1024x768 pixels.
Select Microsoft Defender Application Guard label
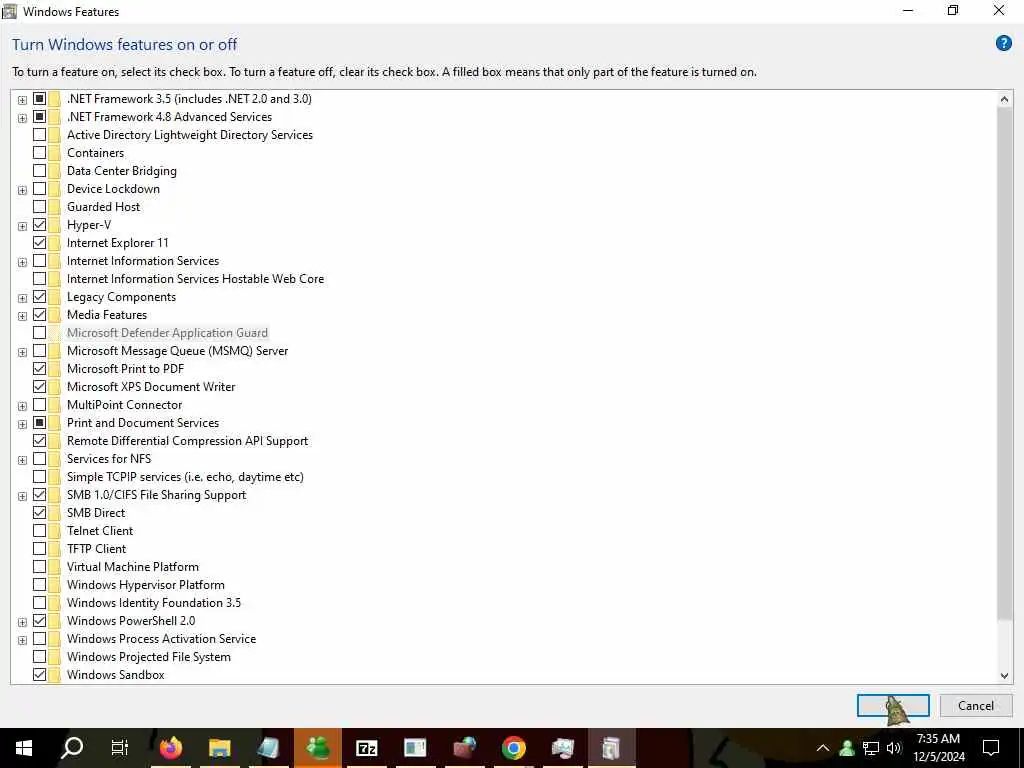pos(167,333)
